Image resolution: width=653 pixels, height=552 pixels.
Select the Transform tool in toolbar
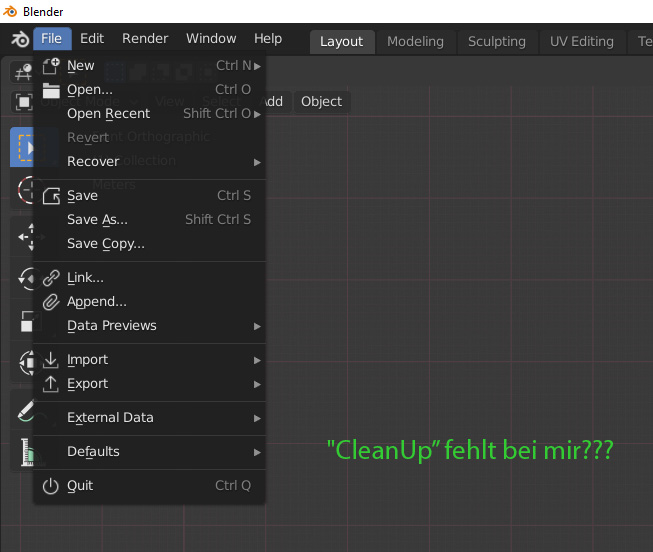(27, 362)
